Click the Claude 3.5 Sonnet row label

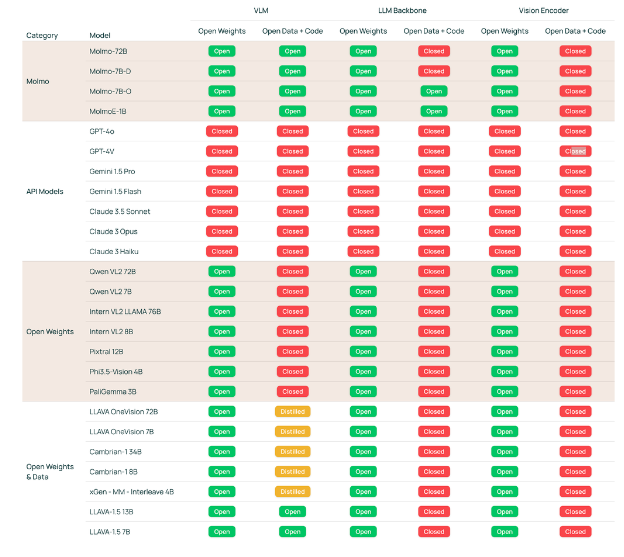(x=120, y=211)
